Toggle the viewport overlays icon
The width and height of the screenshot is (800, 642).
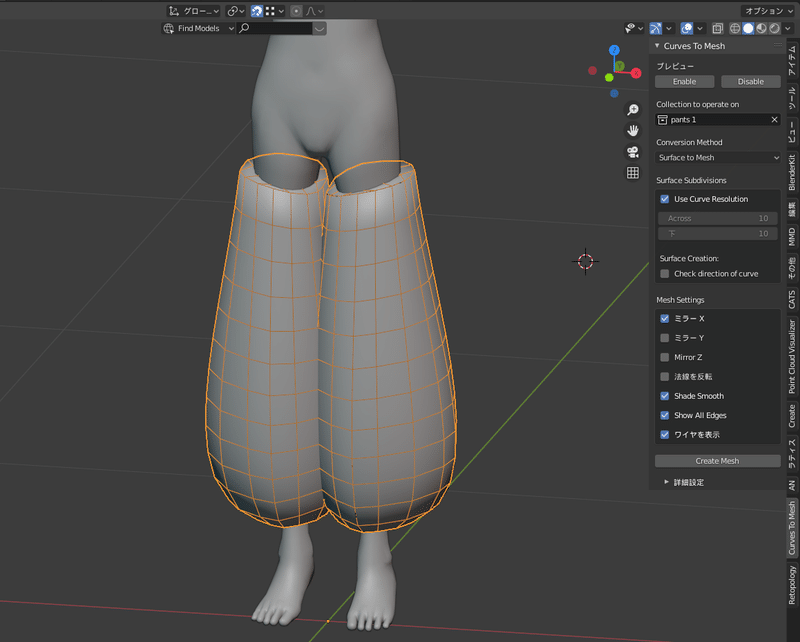click(688, 28)
